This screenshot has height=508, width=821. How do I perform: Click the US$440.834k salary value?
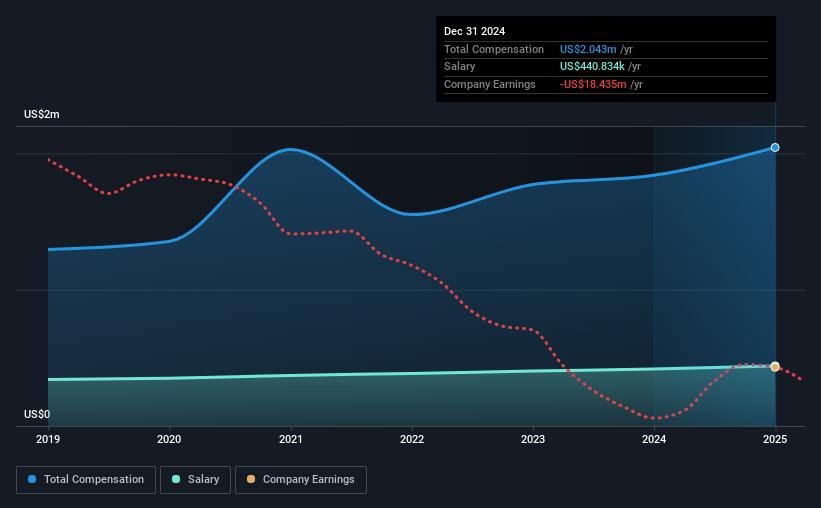tap(592, 67)
